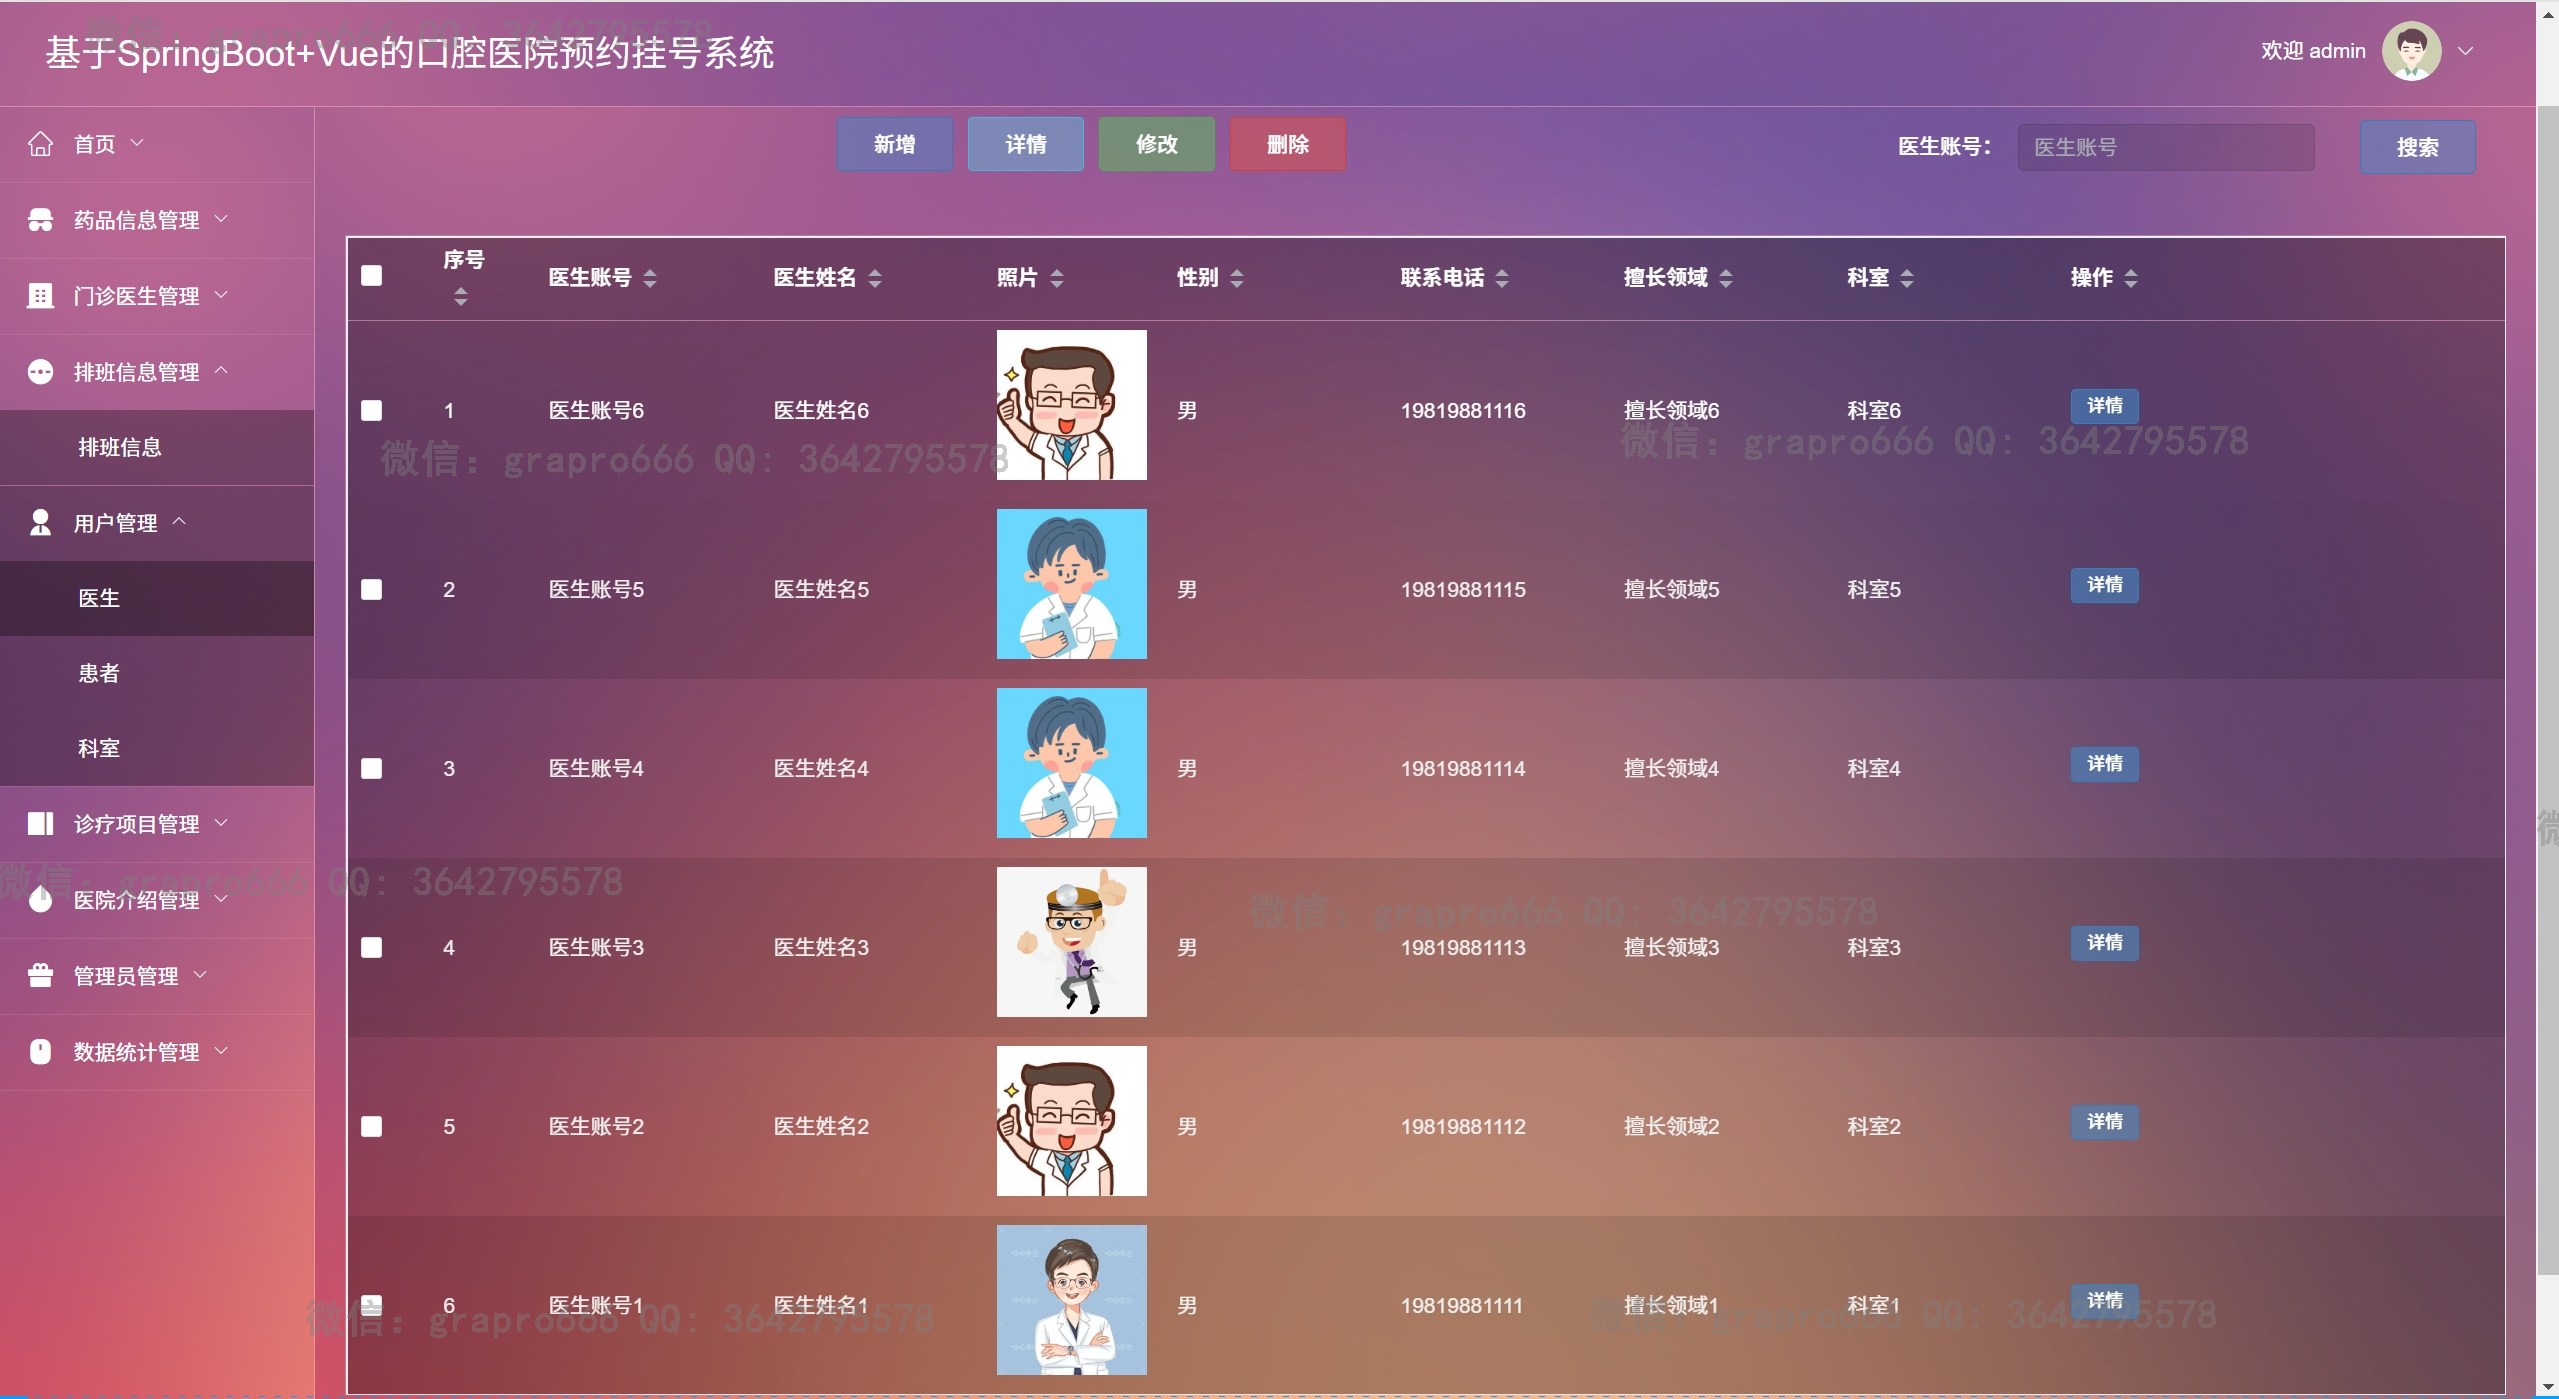
Task: Click the admin avatar picture
Action: 2411,51
